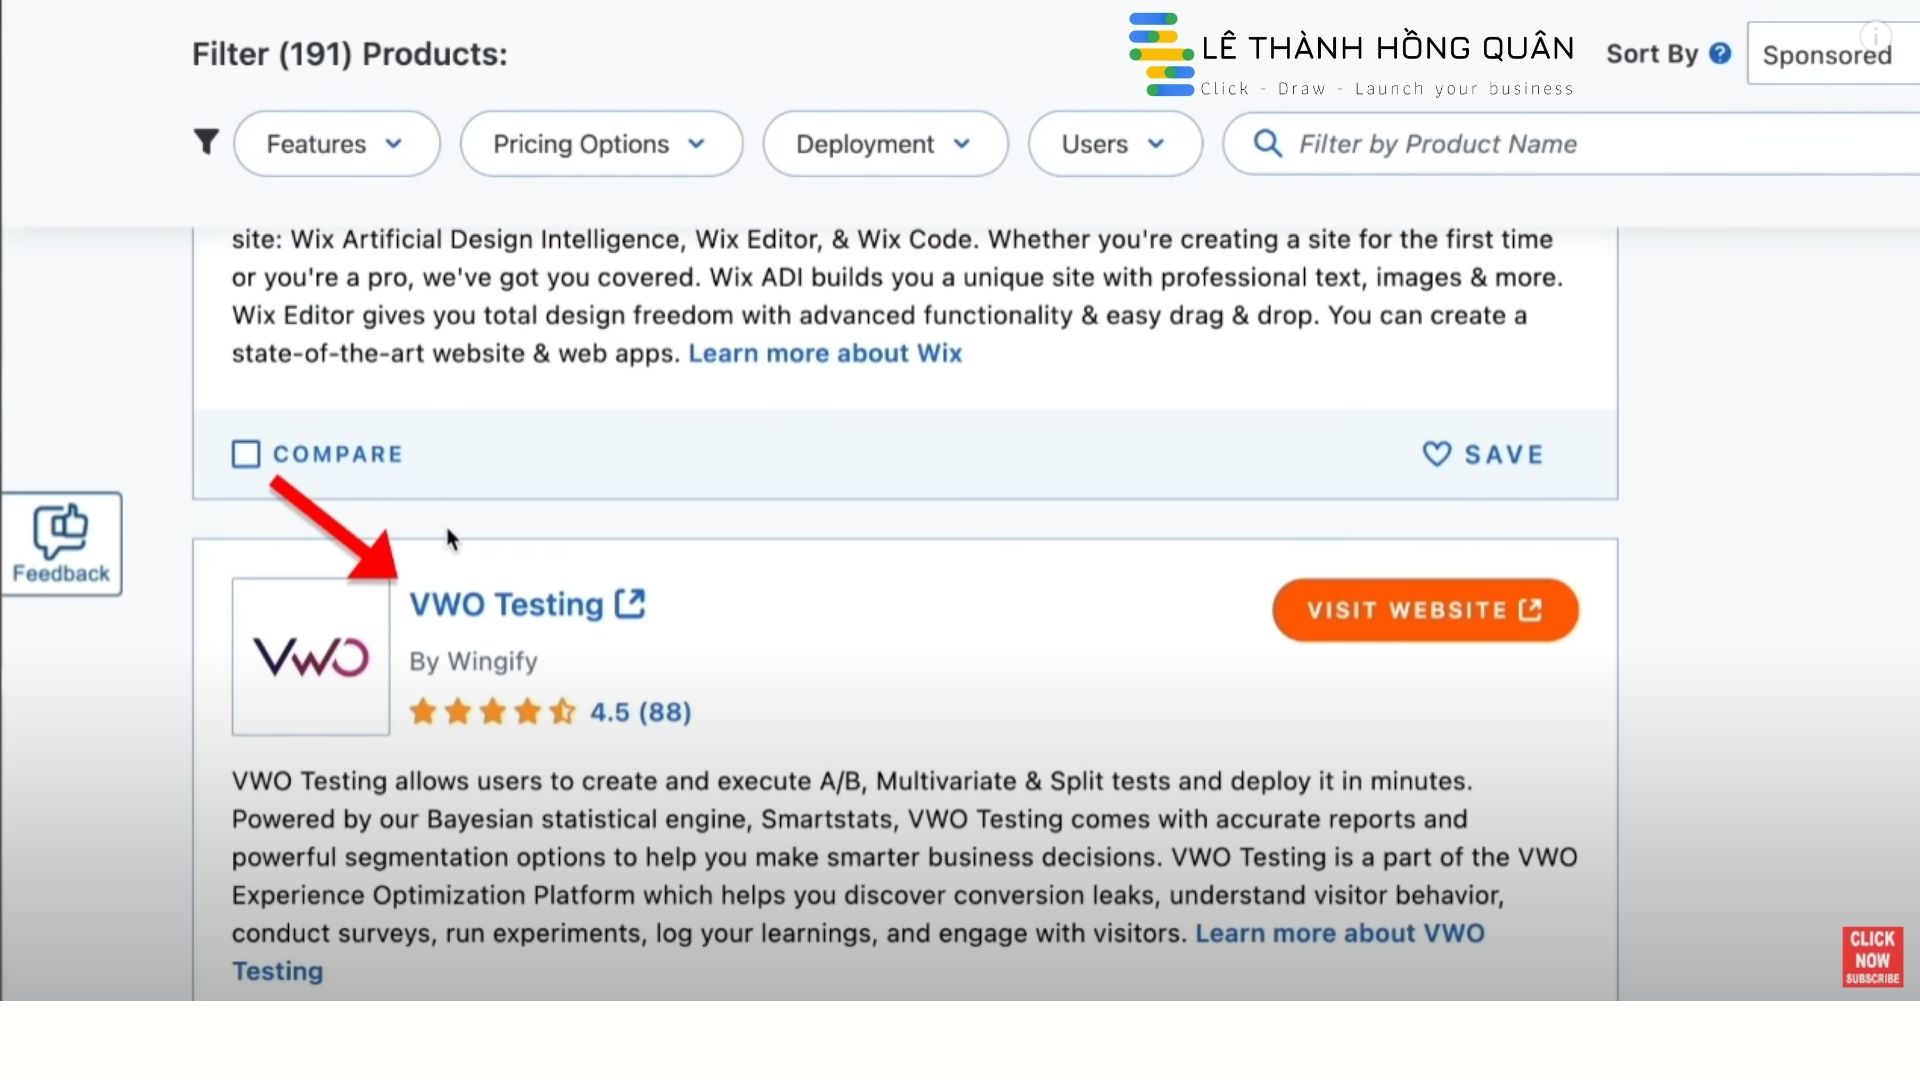Click the info icon in top-right corner
Image resolution: width=1920 pixels, height=1080 pixels.
[1876, 34]
